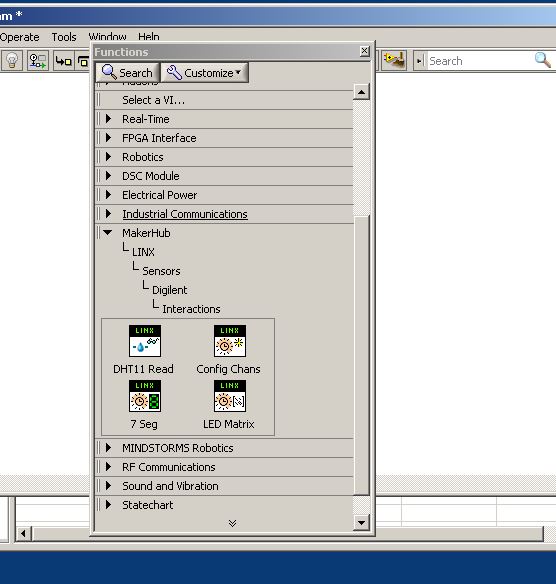This screenshot has height=584, width=556.
Task: Expand the Robotics category
Action: coord(109,157)
